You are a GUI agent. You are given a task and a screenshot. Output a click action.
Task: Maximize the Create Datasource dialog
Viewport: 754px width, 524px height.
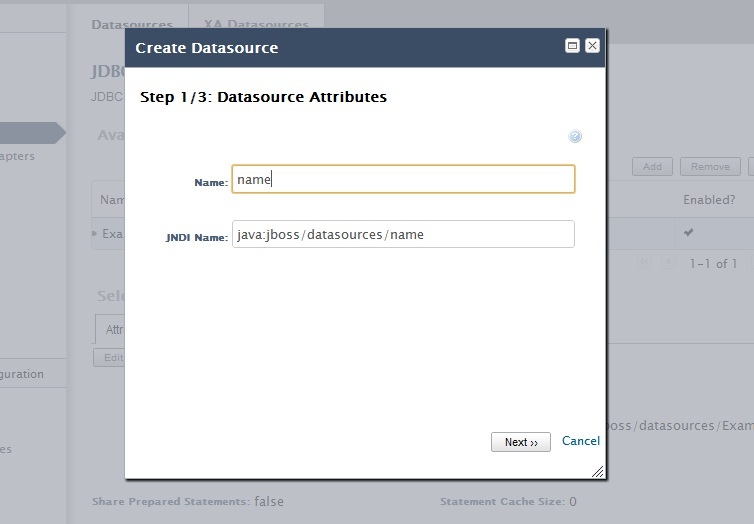572,46
